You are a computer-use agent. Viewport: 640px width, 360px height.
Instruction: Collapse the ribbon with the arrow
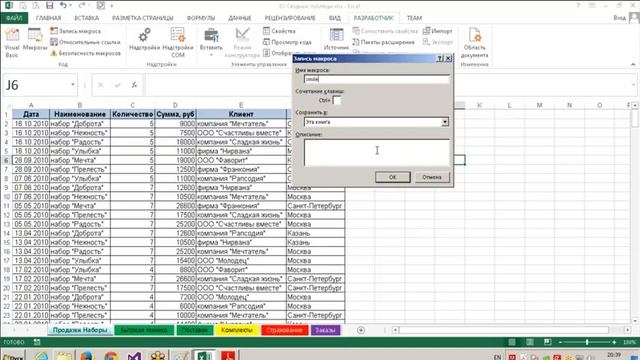tap(633, 64)
